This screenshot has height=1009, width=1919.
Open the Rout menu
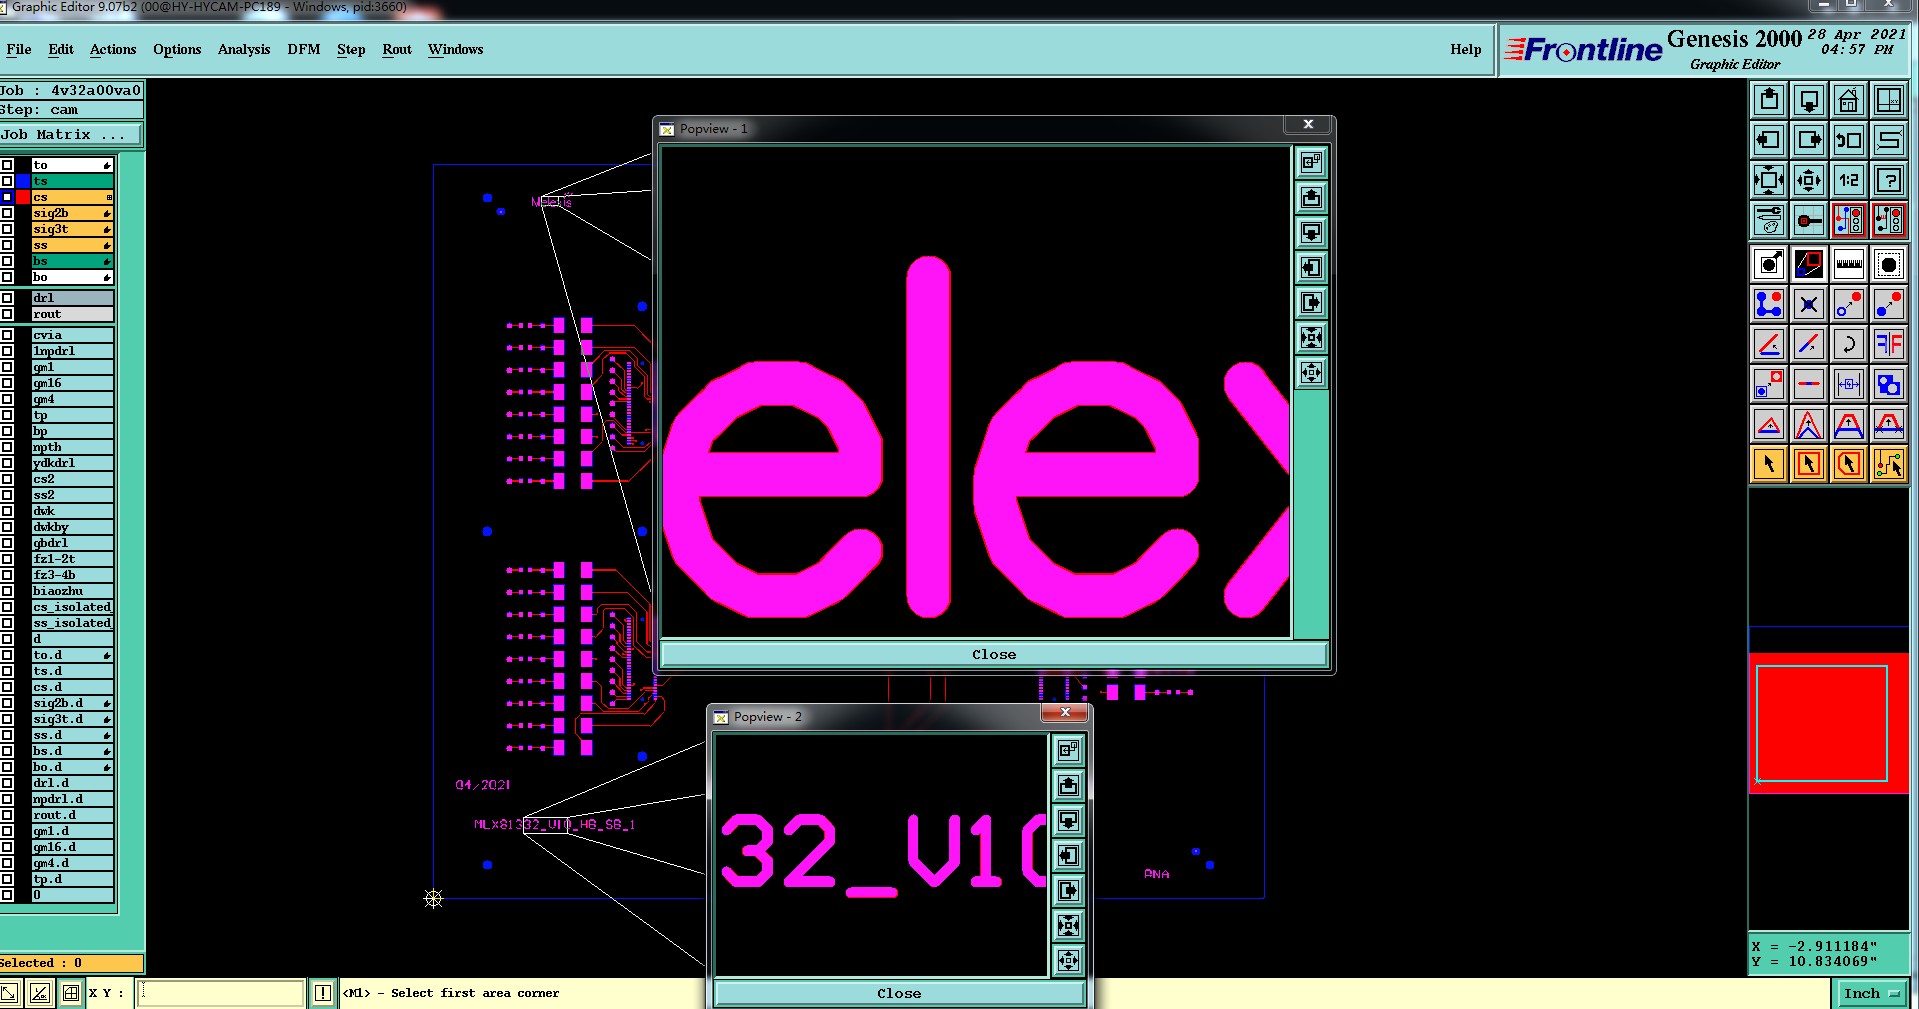pyautogui.click(x=397, y=49)
